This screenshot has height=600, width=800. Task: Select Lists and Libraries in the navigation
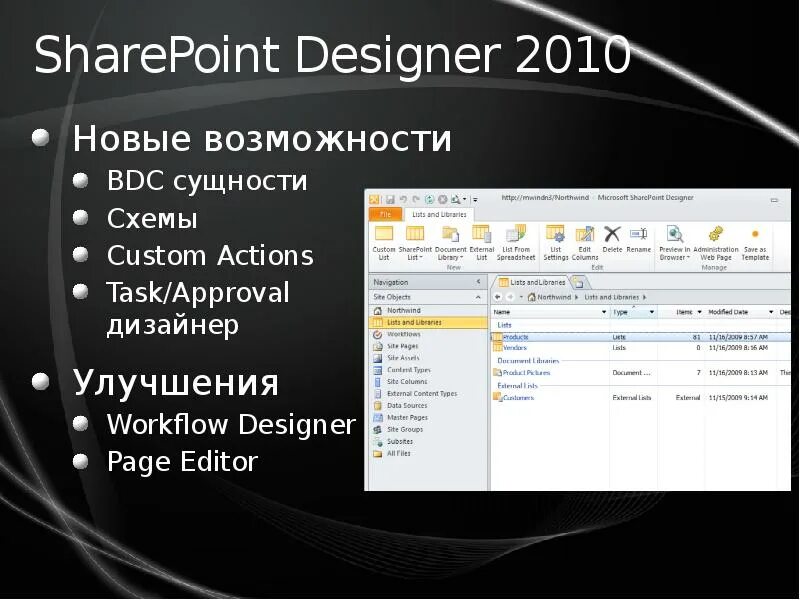click(x=428, y=322)
